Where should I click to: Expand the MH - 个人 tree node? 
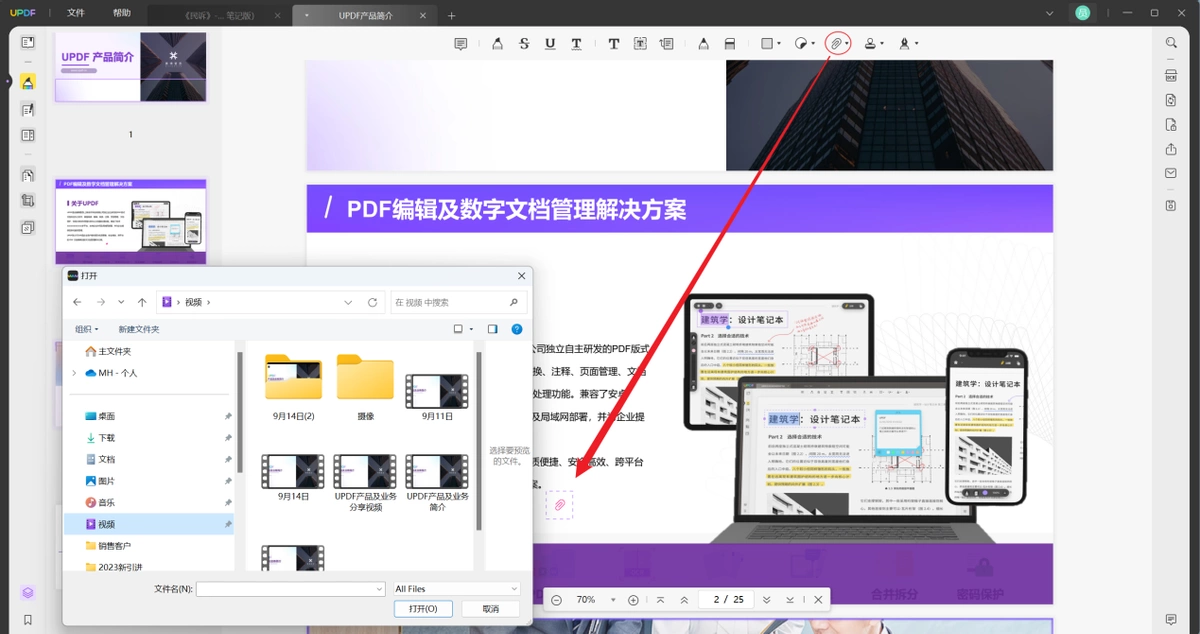74,373
